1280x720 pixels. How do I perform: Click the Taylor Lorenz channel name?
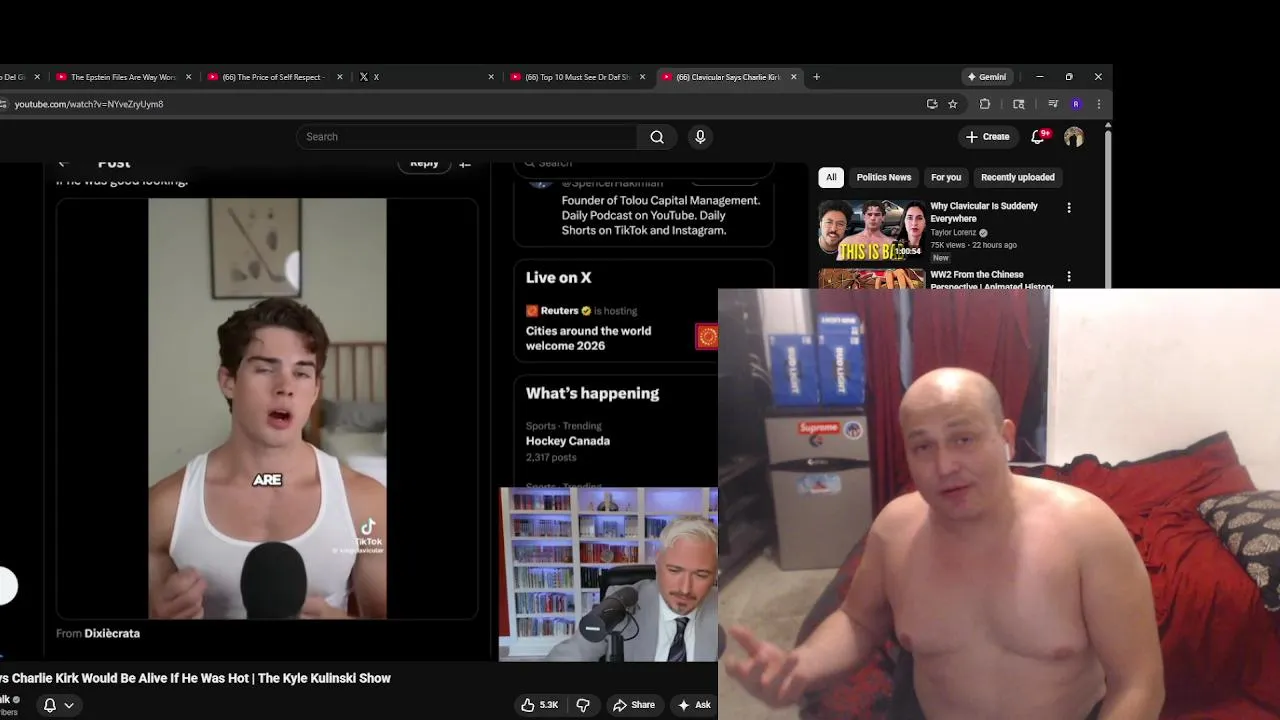[953, 232]
